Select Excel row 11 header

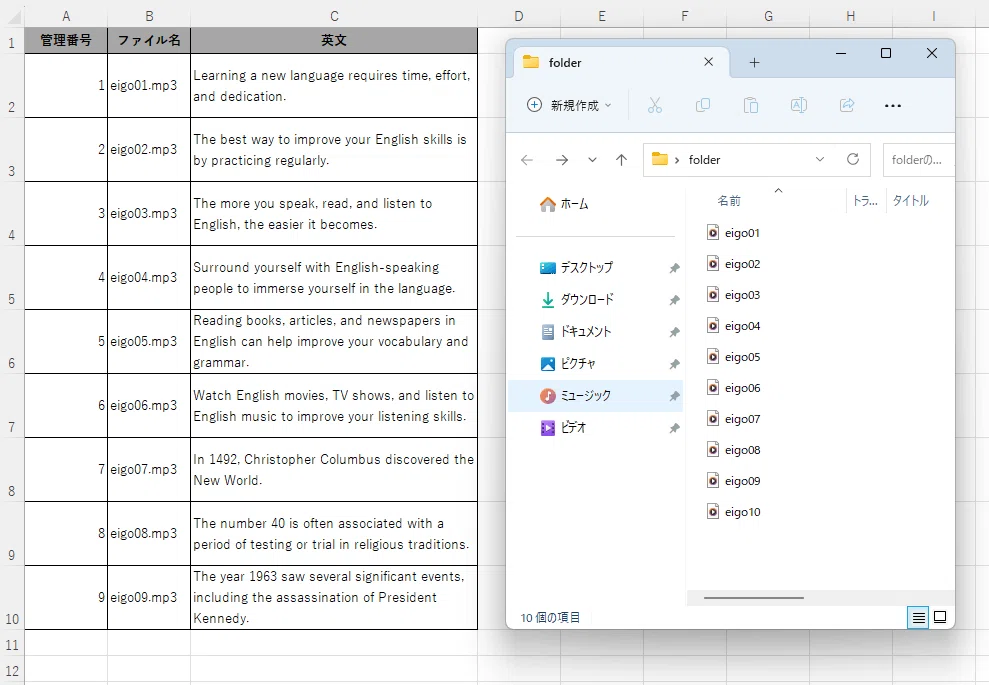coord(12,645)
